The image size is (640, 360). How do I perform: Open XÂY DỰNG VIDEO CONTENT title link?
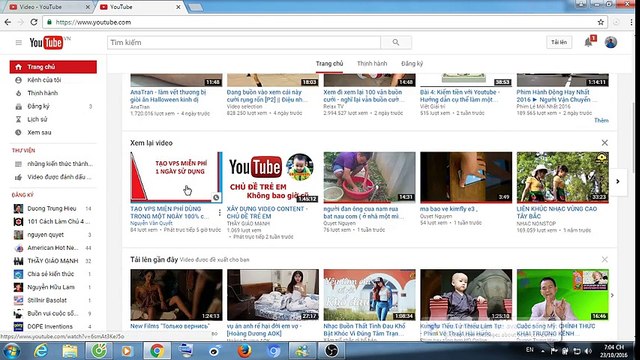coord(268,212)
